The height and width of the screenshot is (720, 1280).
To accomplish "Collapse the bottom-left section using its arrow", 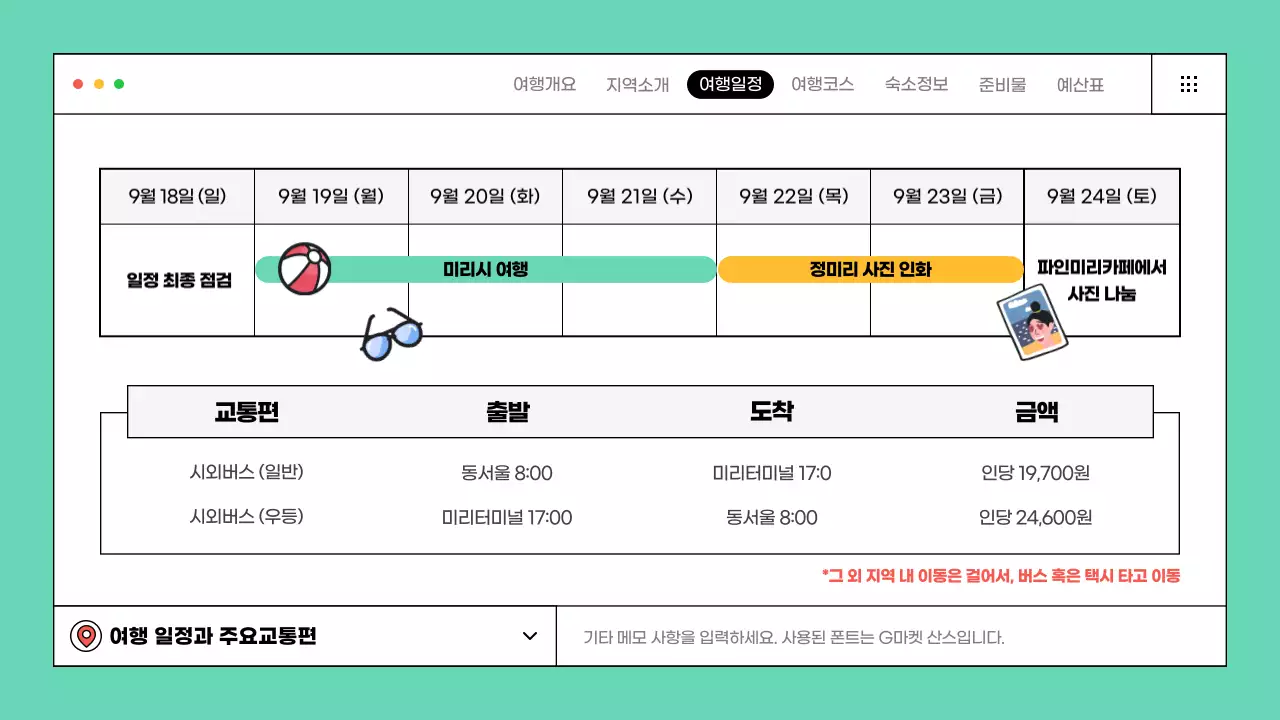I will 531,635.
